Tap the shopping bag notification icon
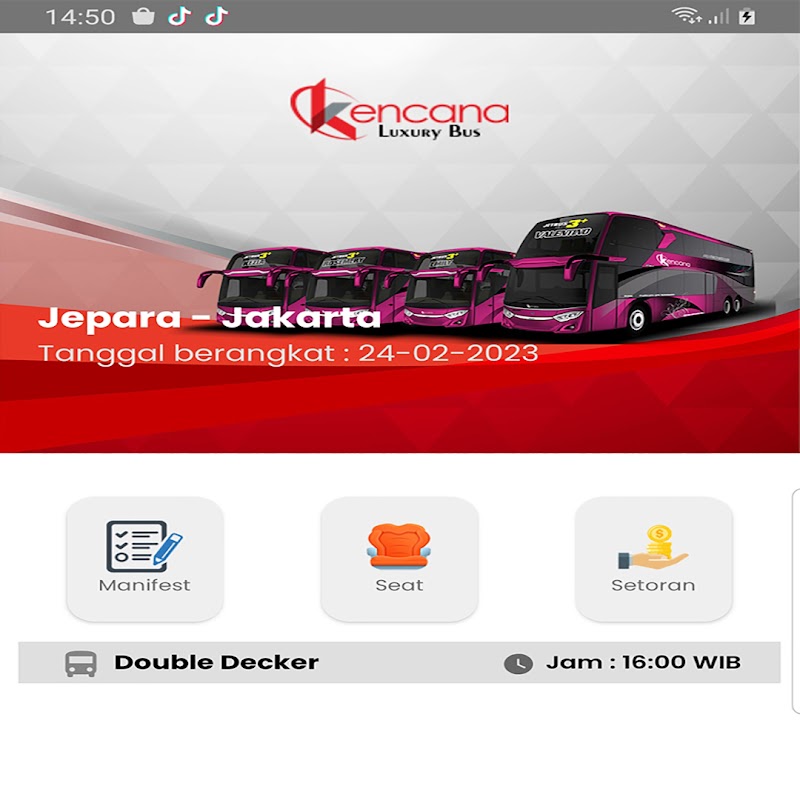800x800 pixels. (143, 17)
